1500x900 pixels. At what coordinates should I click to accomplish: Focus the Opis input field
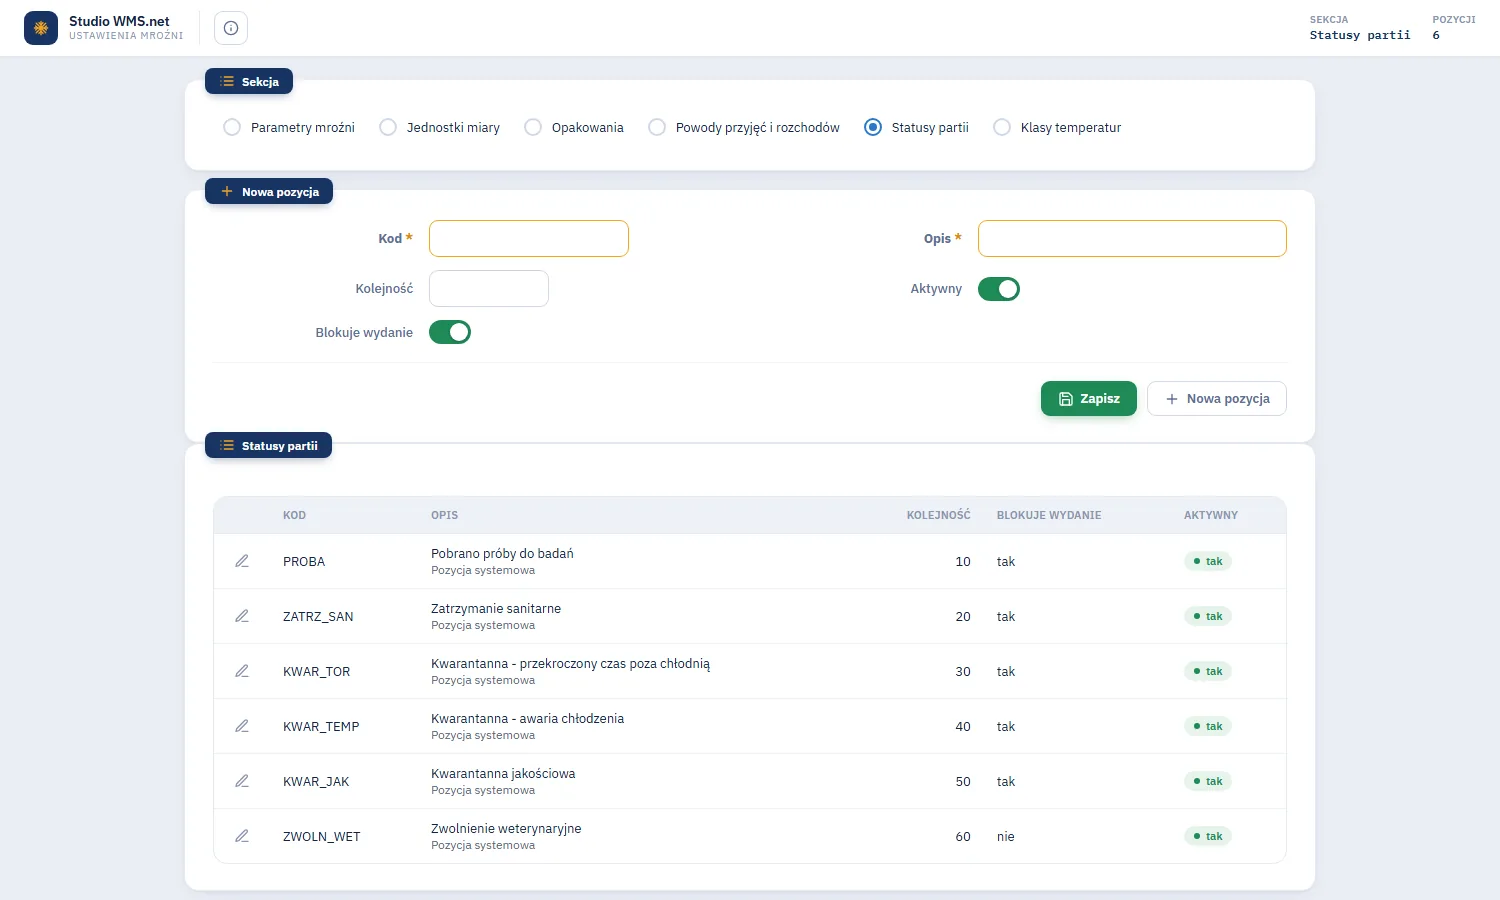pos(1132,239)
